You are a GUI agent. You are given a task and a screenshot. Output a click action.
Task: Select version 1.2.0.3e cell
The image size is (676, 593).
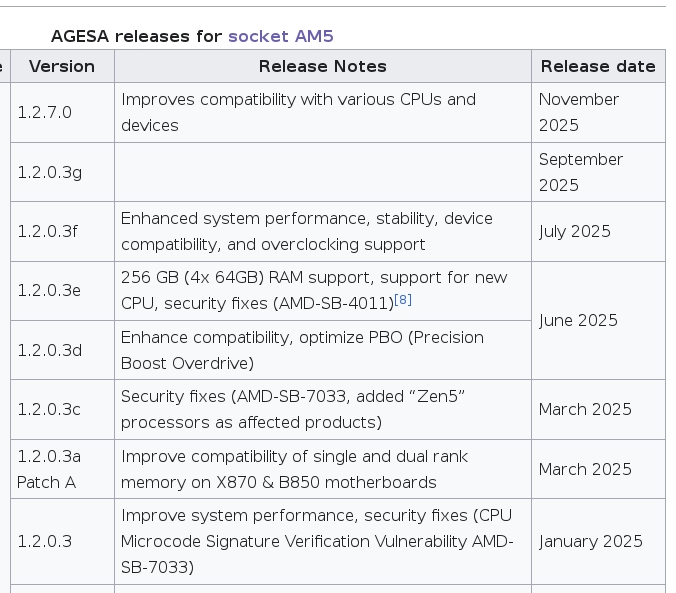point(62,291)
